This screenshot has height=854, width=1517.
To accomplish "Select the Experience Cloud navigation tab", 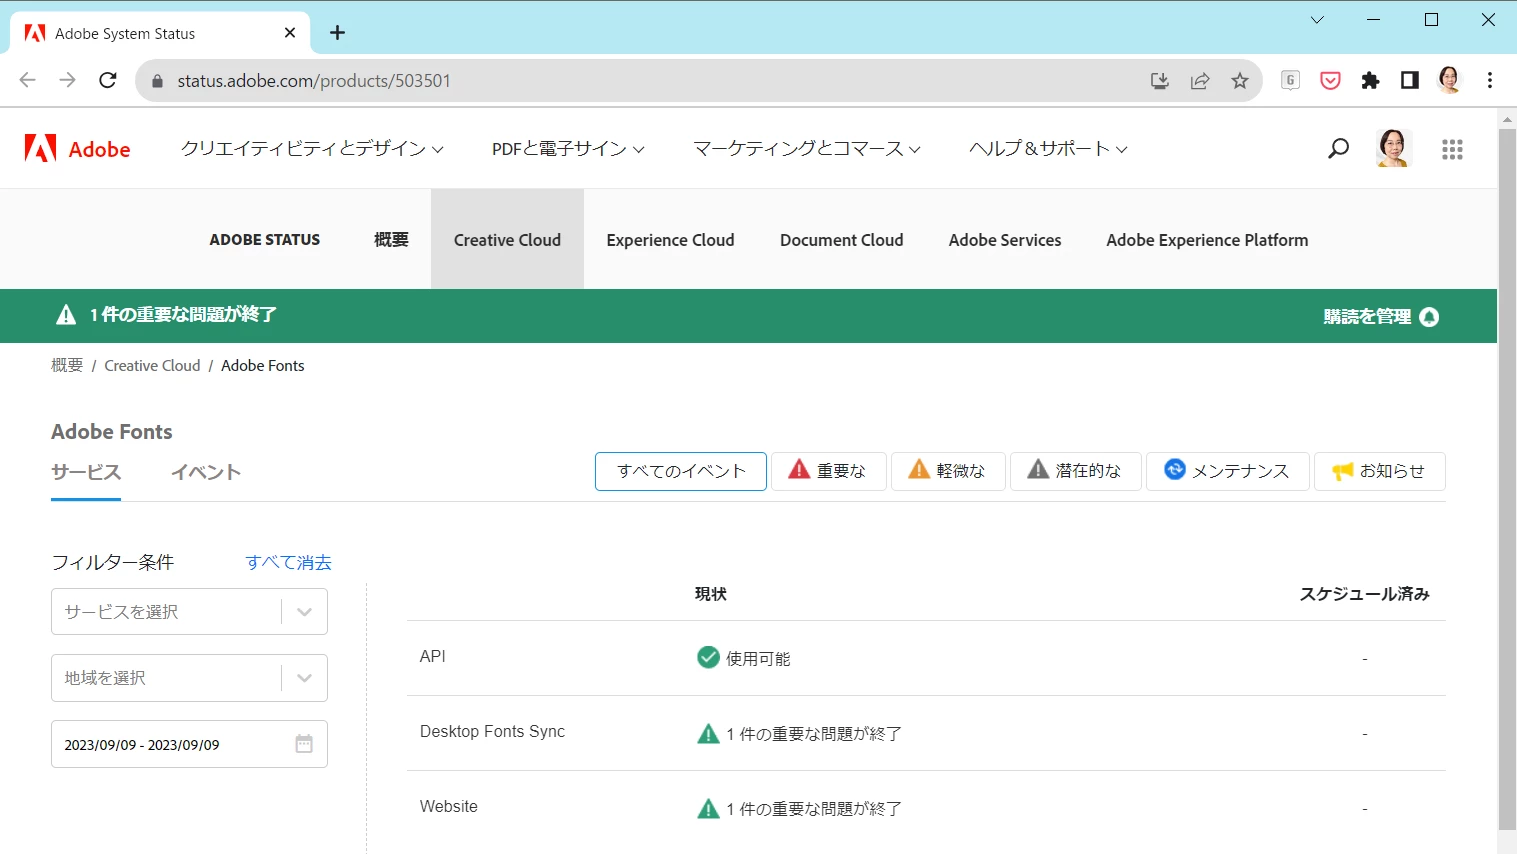I will 670,240.
